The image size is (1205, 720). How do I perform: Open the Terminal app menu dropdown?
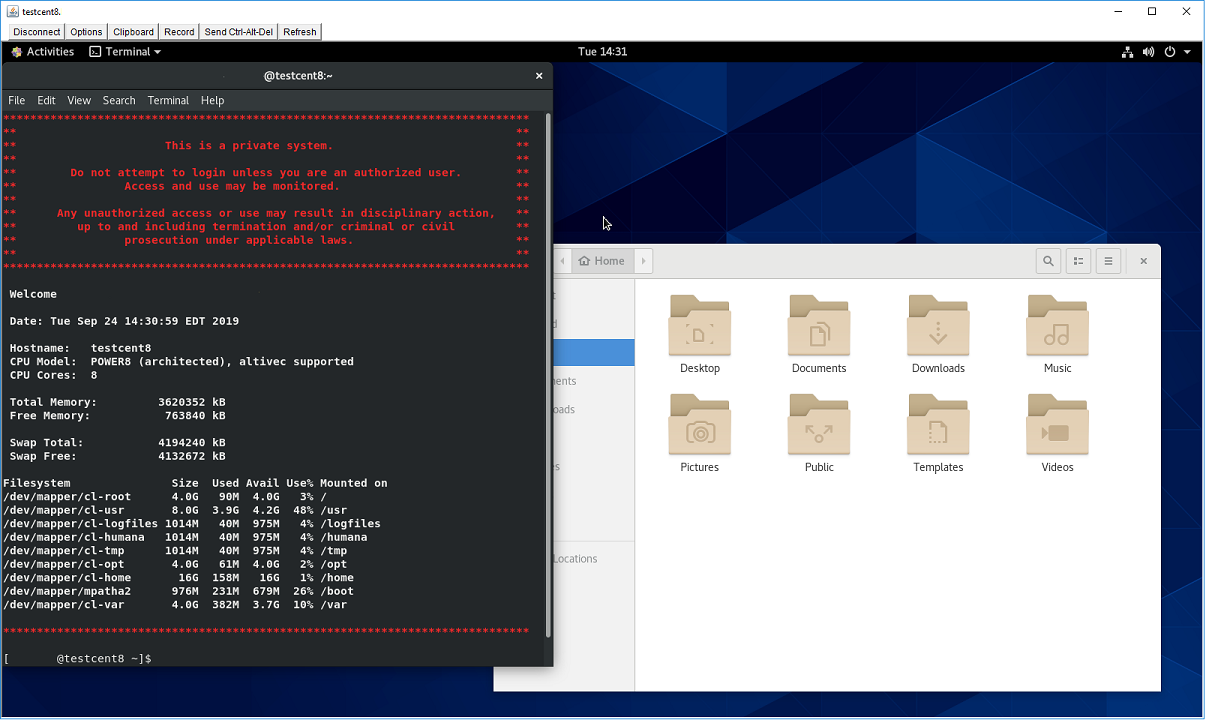tap(125, 52)
